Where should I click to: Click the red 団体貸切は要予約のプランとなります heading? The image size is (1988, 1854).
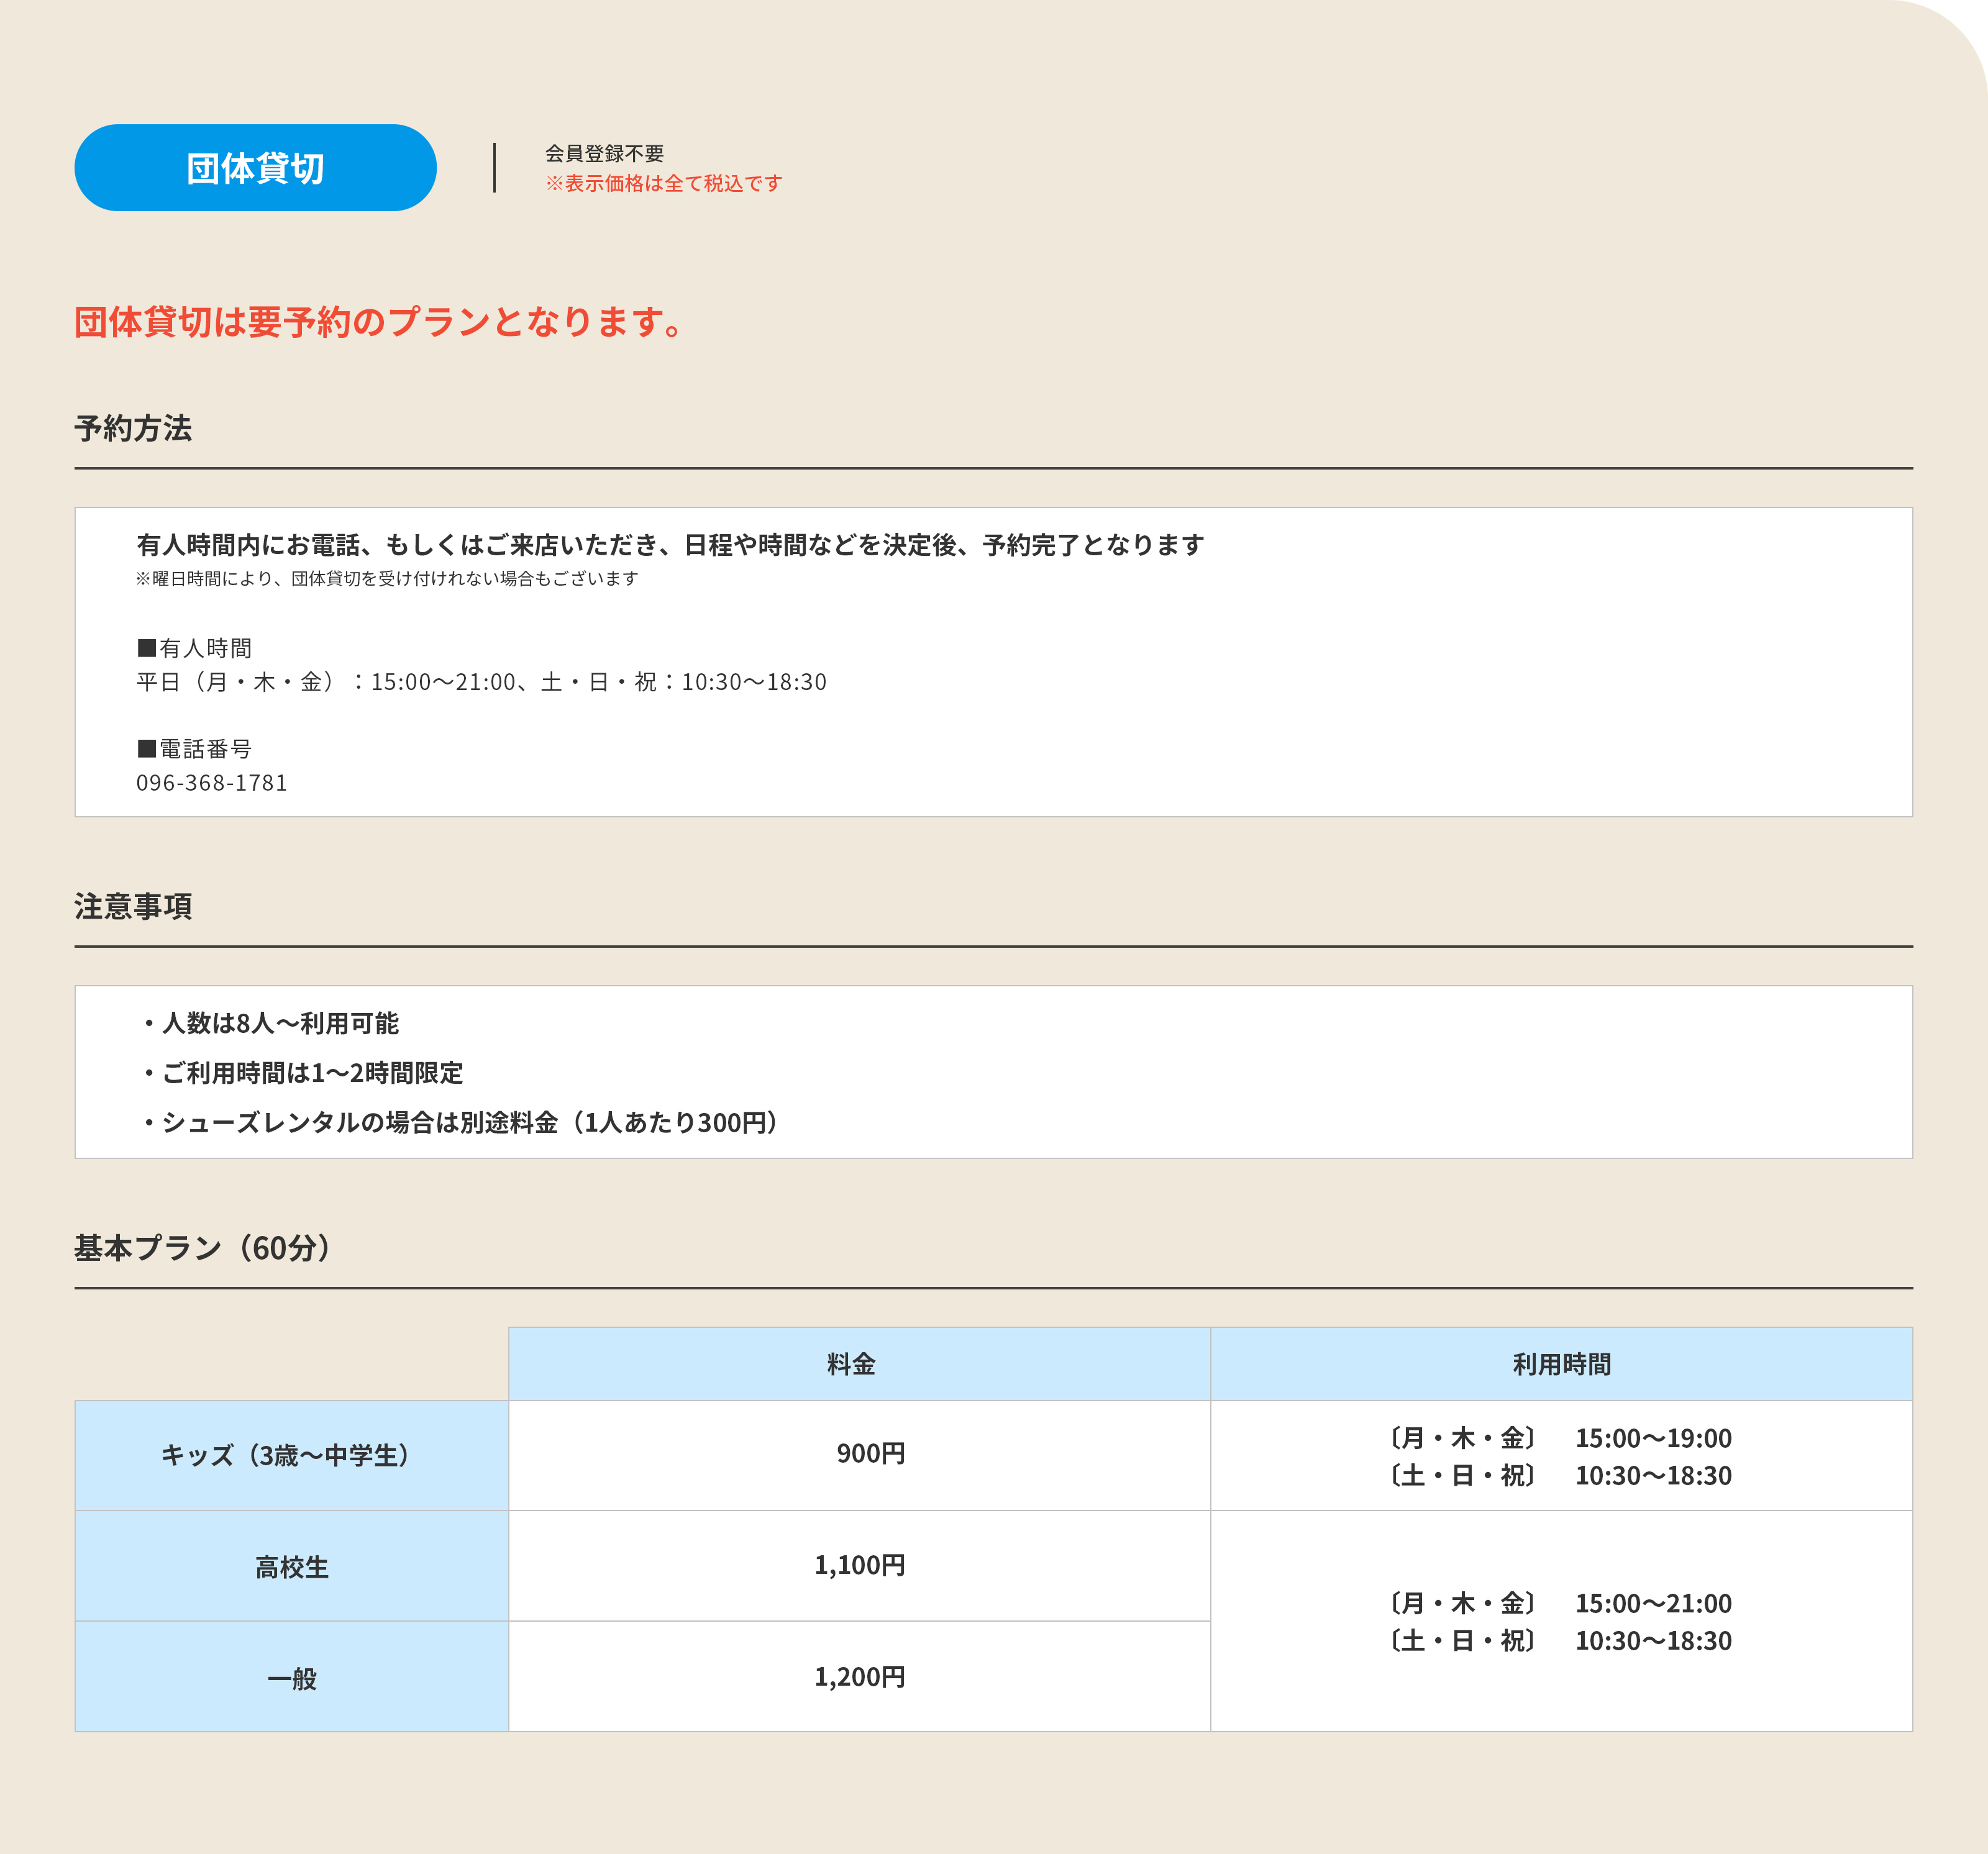pos(378,322)
